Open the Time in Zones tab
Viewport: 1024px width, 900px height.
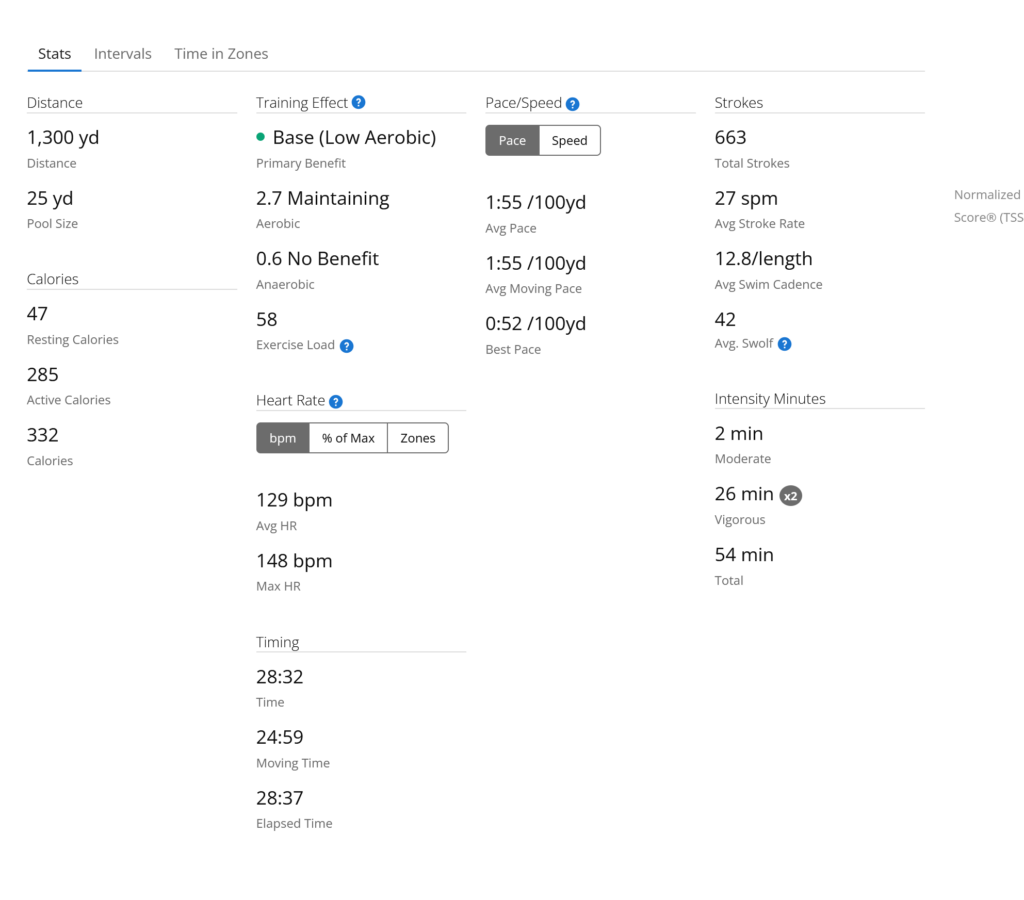pos(221,53)
